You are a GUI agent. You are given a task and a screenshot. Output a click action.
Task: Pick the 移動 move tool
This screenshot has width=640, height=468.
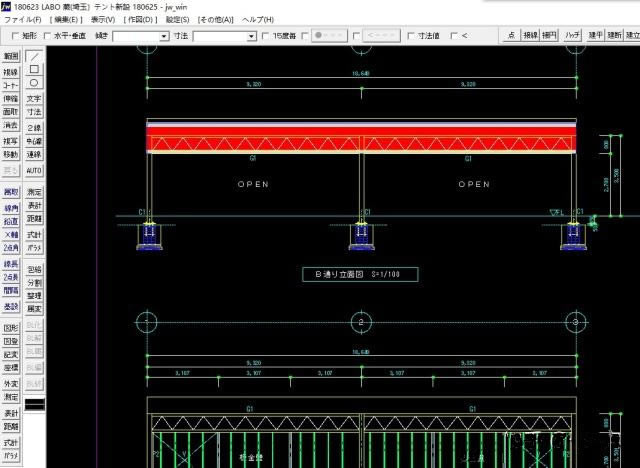[11, 154]
